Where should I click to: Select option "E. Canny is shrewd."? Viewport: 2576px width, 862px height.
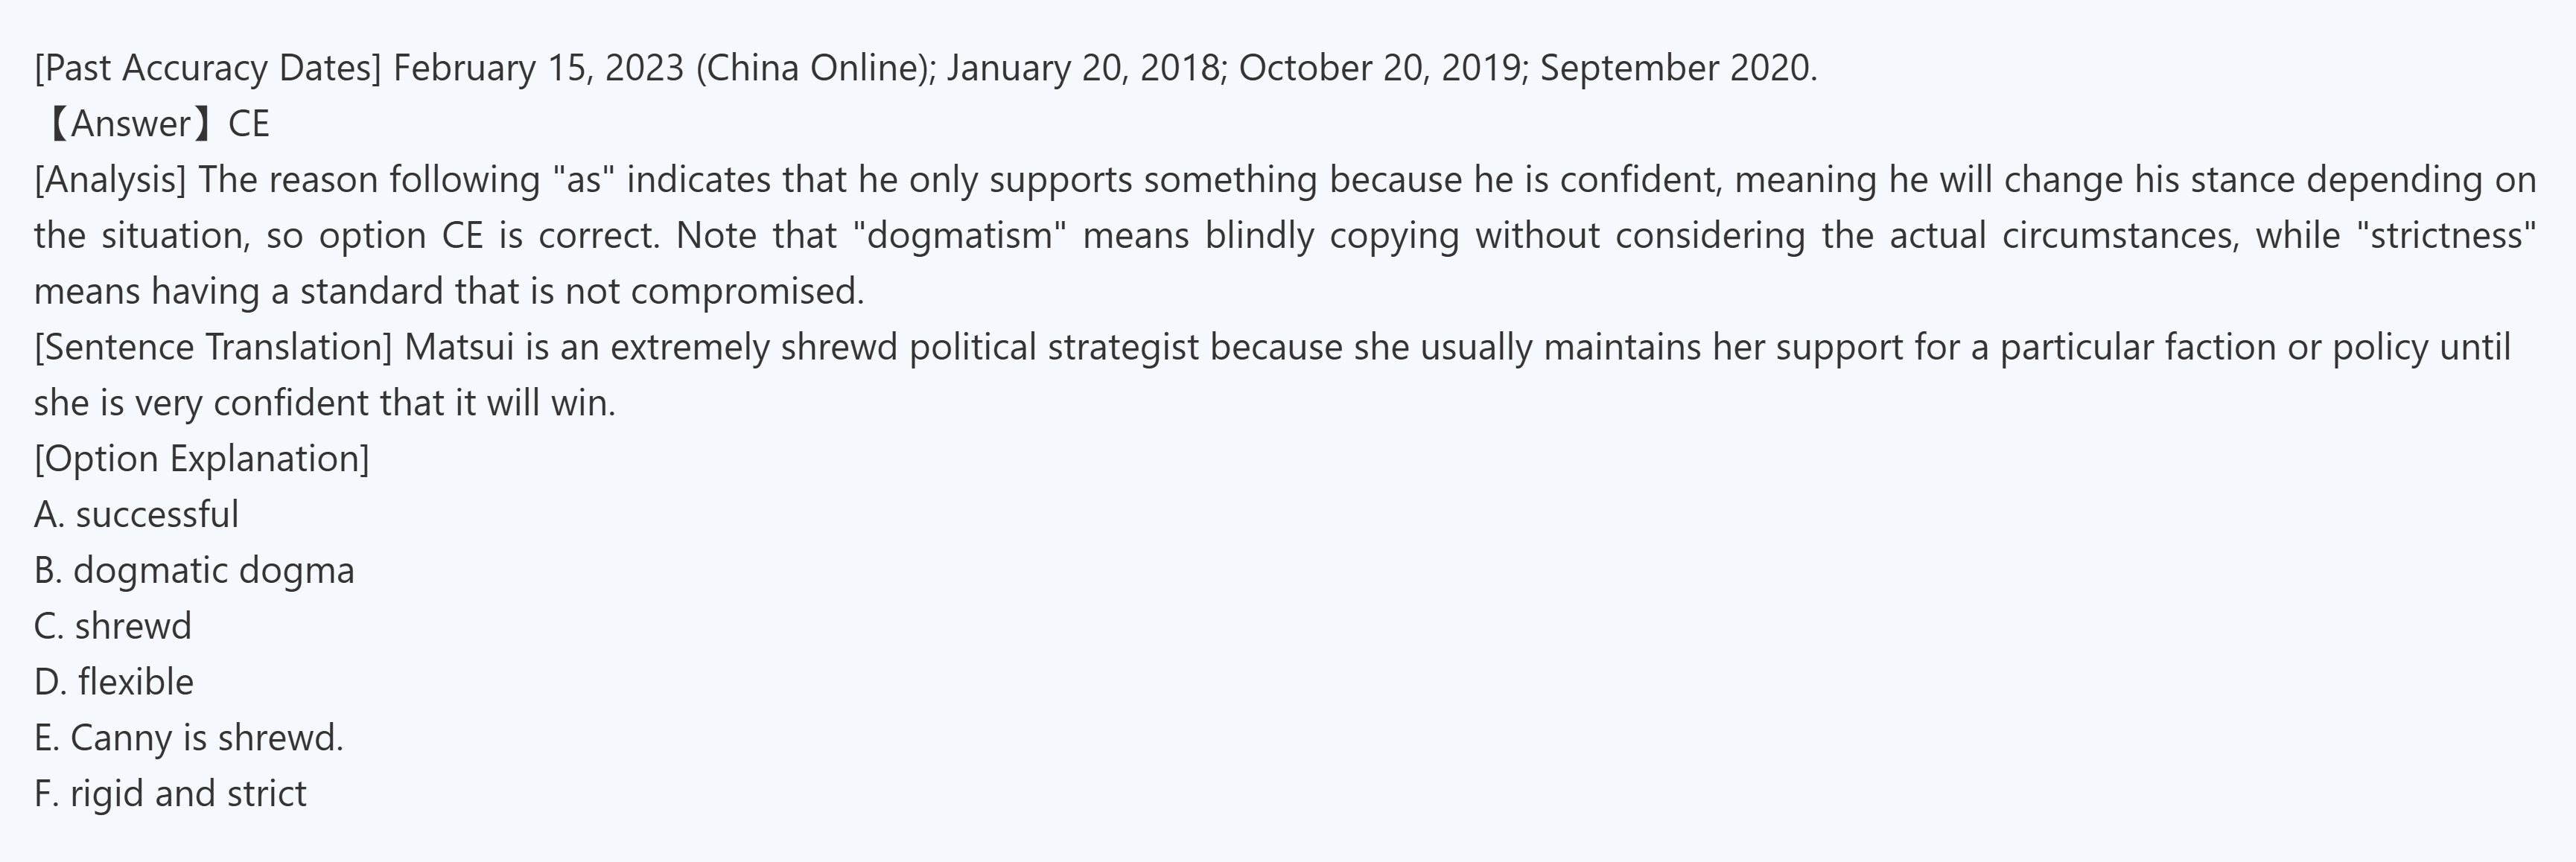coord(188,738)
